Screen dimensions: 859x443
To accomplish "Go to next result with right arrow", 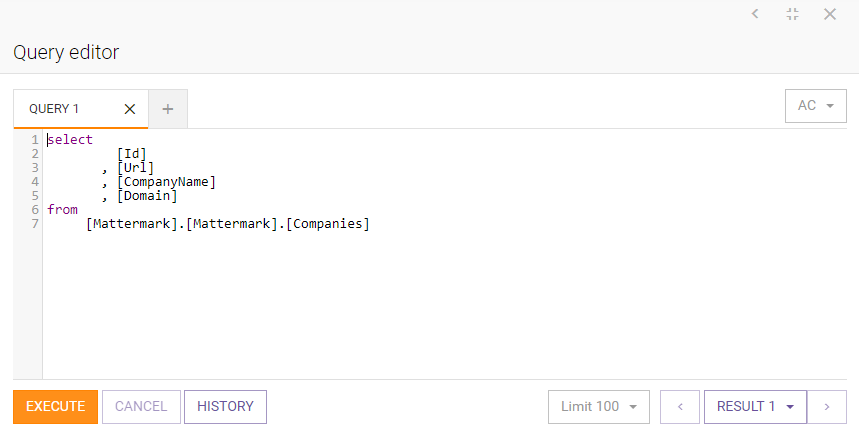I will [x=827, y=406].
